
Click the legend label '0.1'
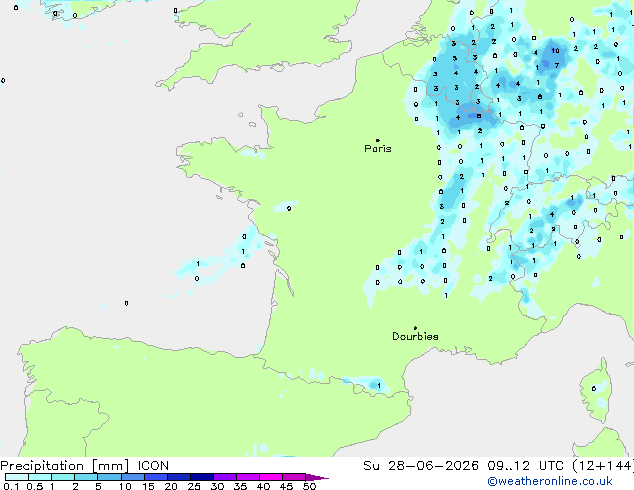tap(11, 486)
